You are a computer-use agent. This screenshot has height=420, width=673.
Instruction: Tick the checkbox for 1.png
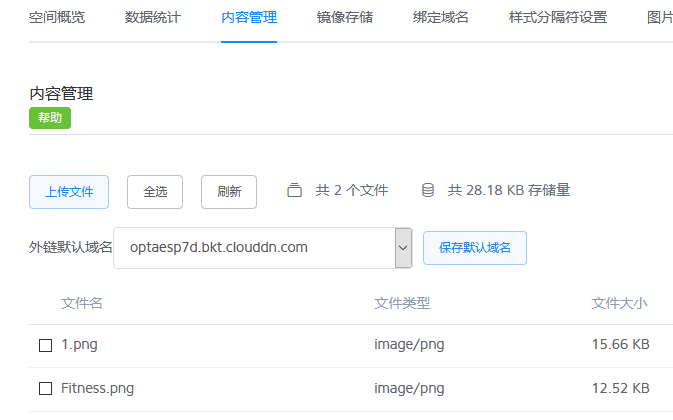(45, 345)
